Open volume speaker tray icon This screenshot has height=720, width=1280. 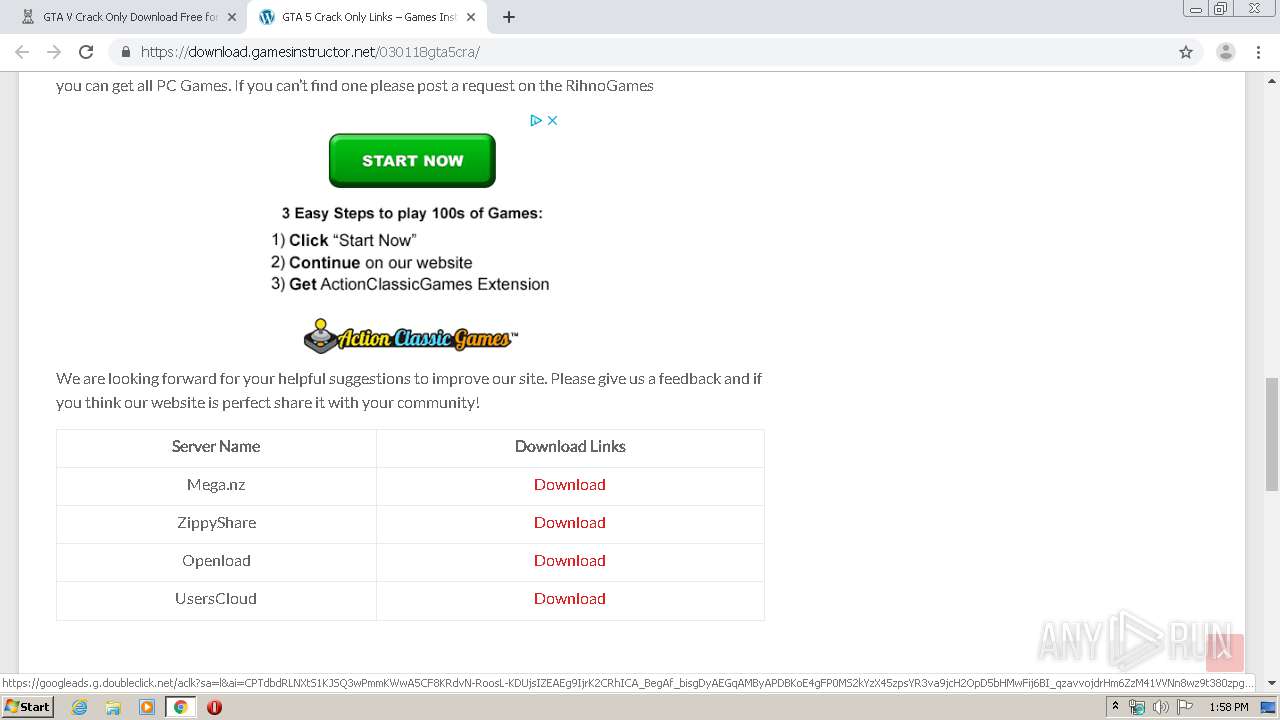tap(1160, 707)
